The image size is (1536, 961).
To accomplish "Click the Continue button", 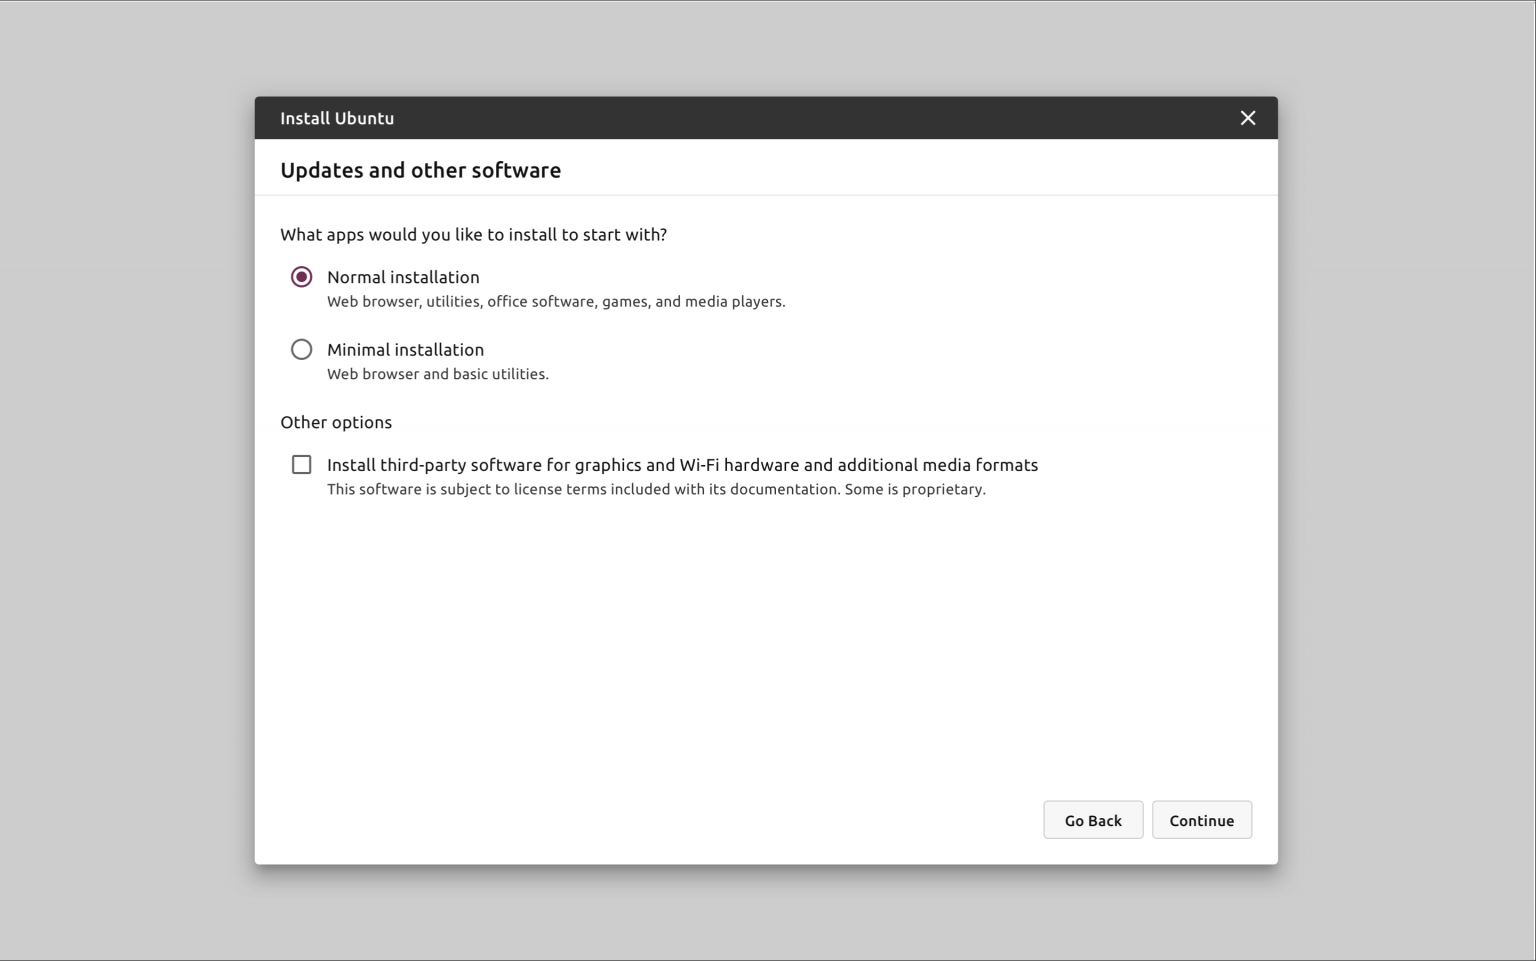I will (x=1201, y=820).
